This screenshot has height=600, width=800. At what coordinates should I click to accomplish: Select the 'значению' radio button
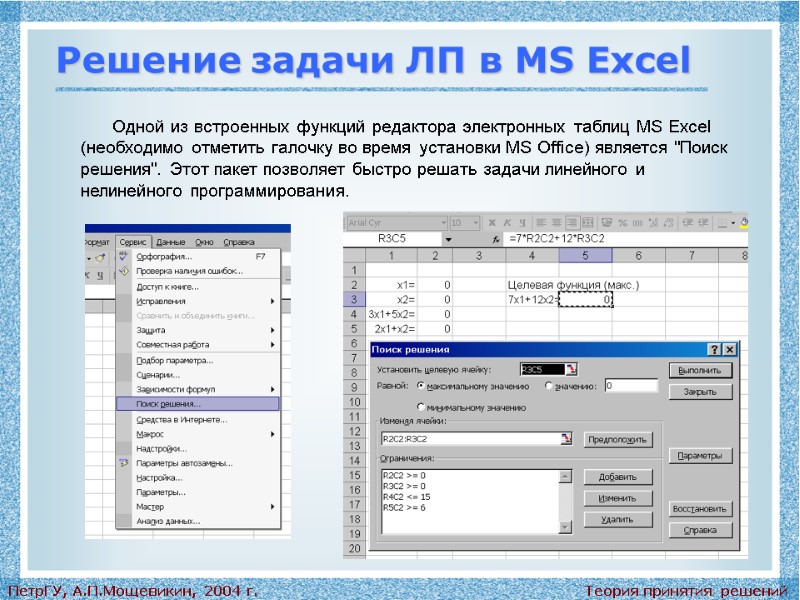[x=549, y=386]
